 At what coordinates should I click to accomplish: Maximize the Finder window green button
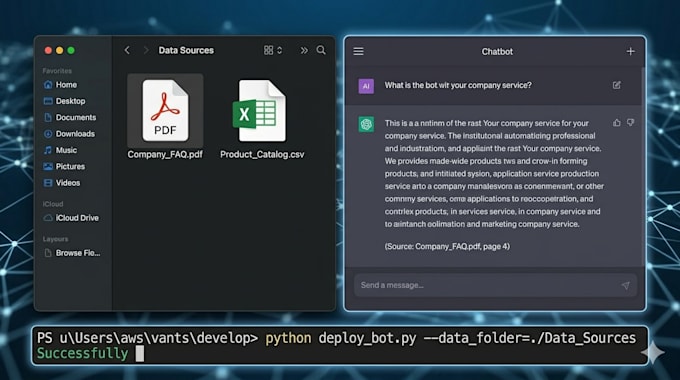[71, 50]
